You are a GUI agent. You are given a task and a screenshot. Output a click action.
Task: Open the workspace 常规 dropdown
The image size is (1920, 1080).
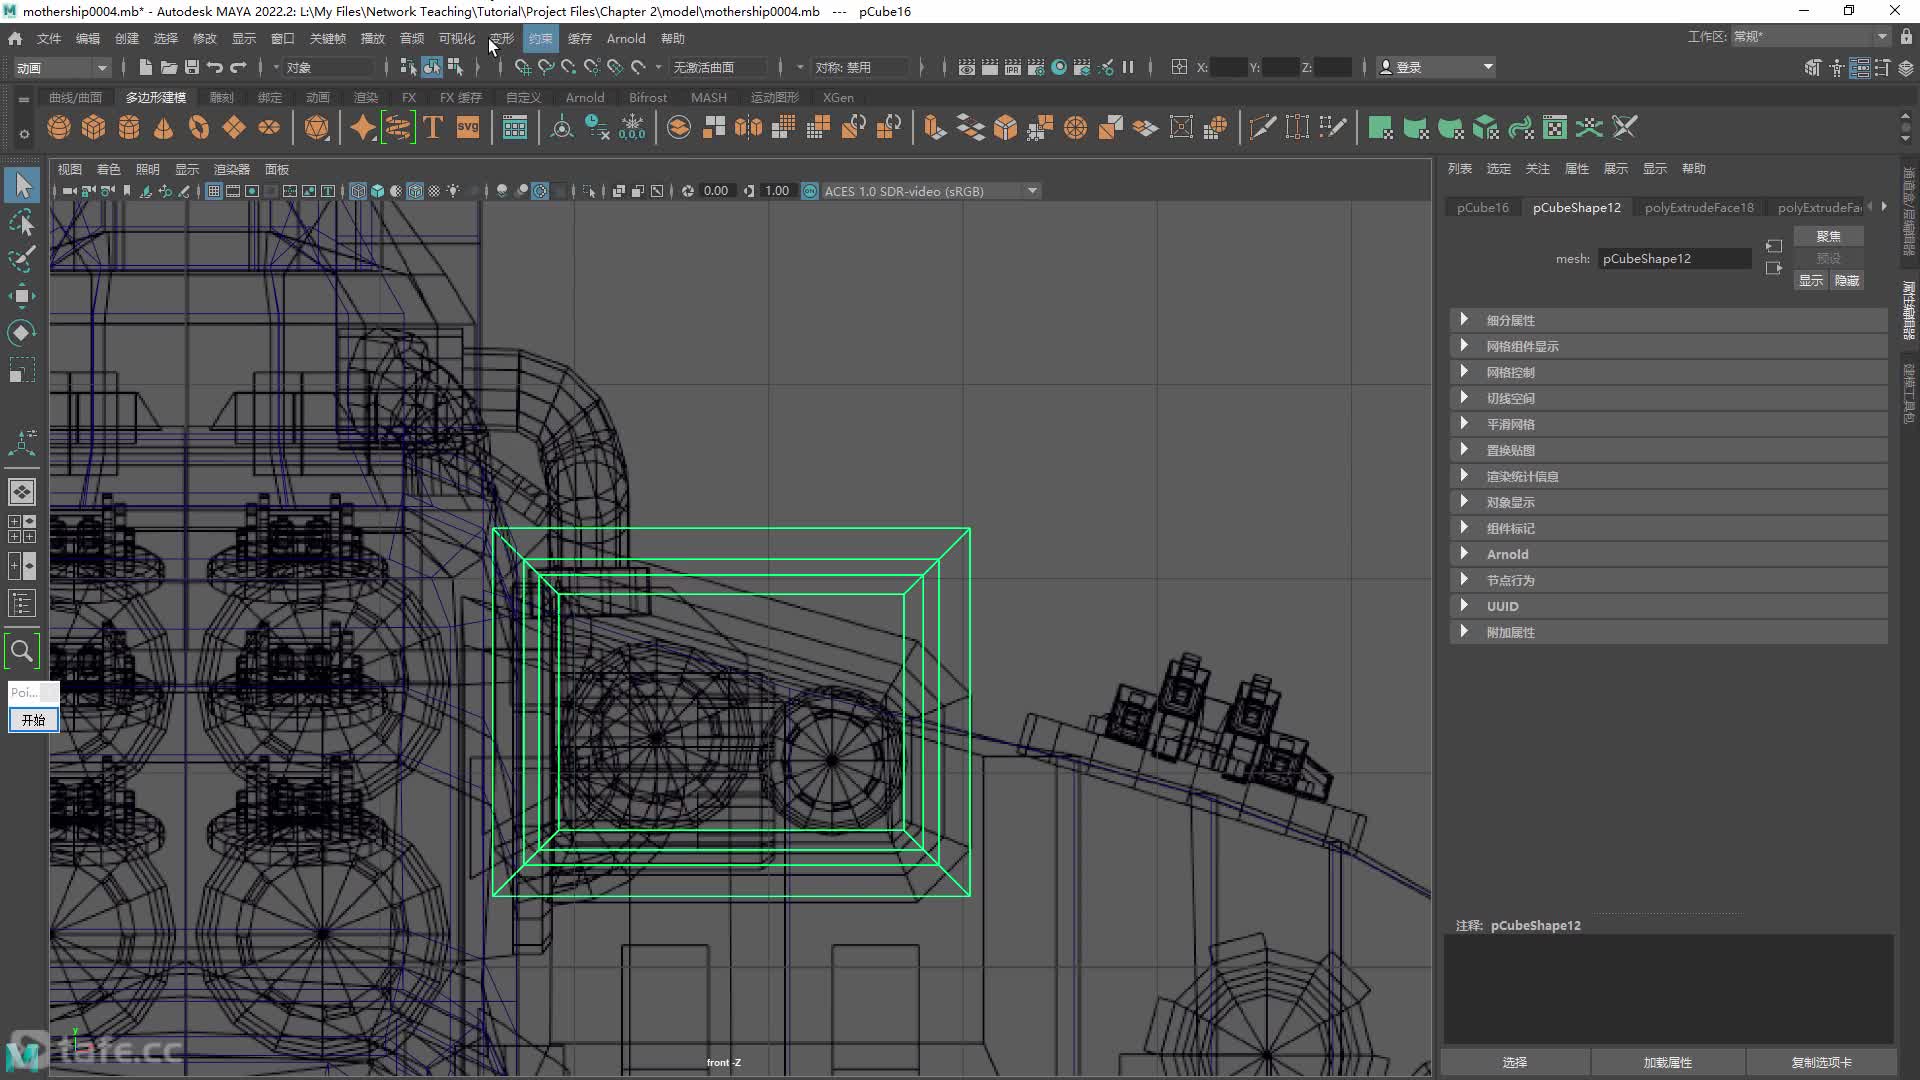[x=1810, y=37]
